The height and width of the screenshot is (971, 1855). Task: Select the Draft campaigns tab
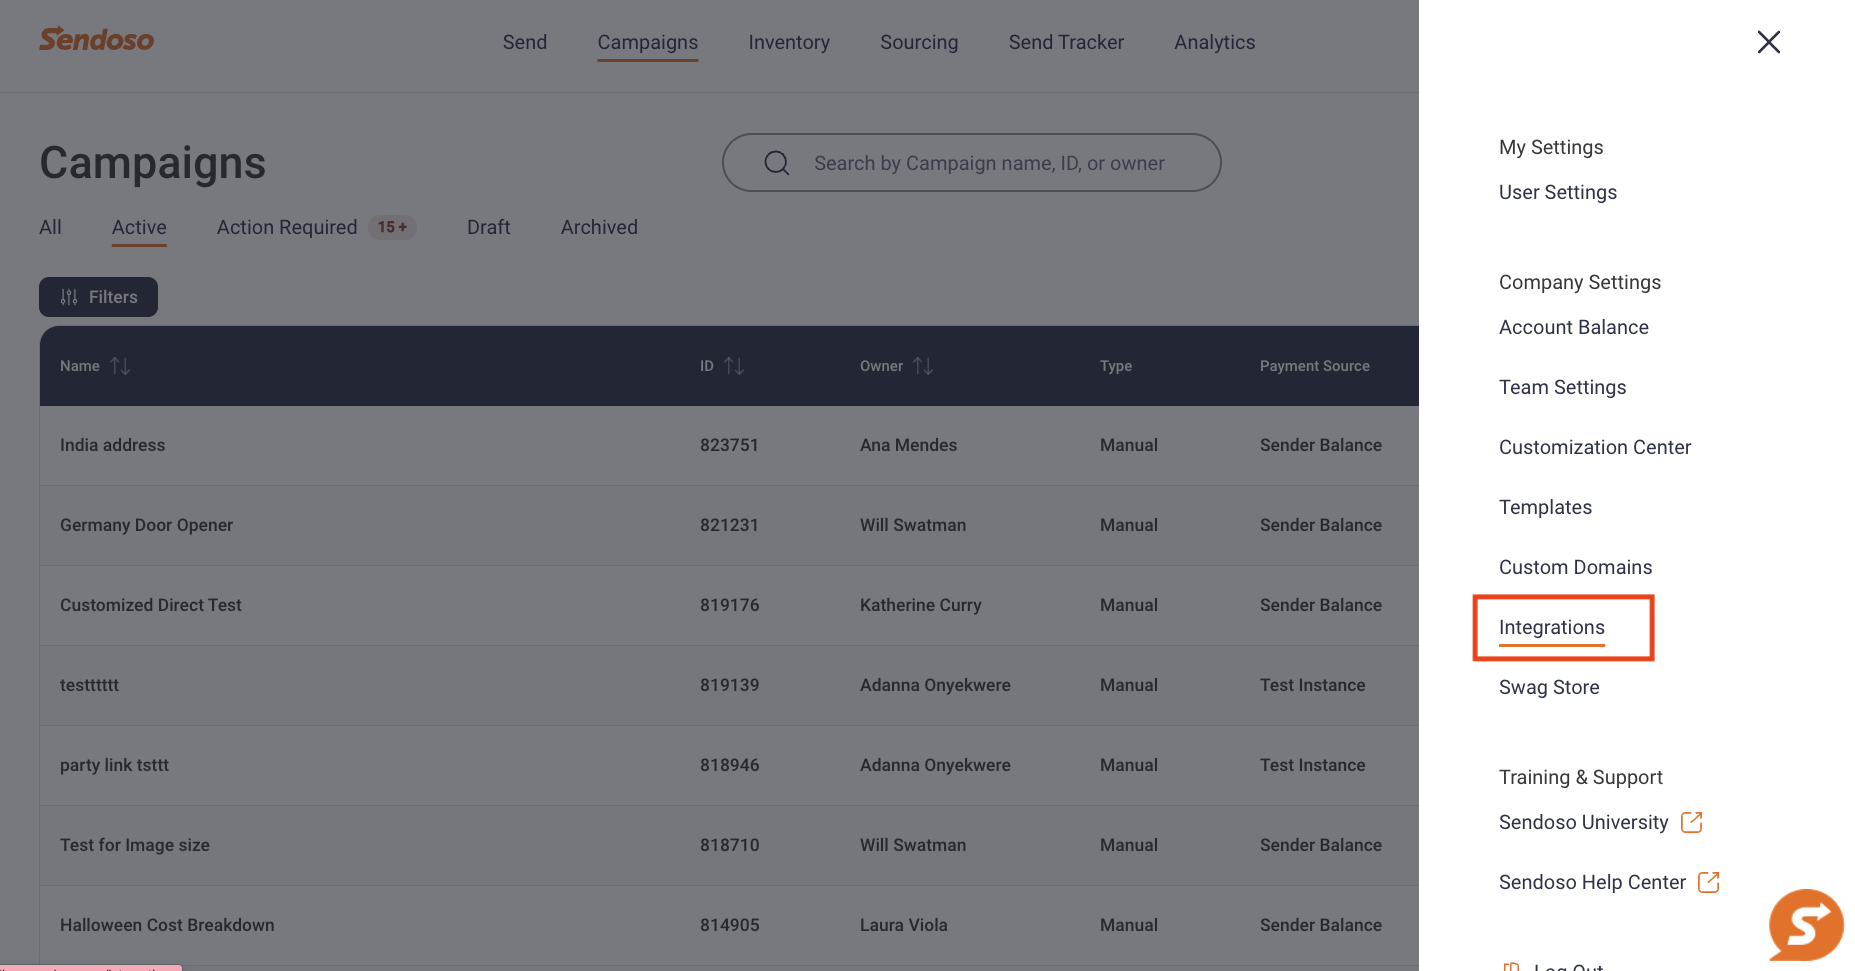pos(489,227)
